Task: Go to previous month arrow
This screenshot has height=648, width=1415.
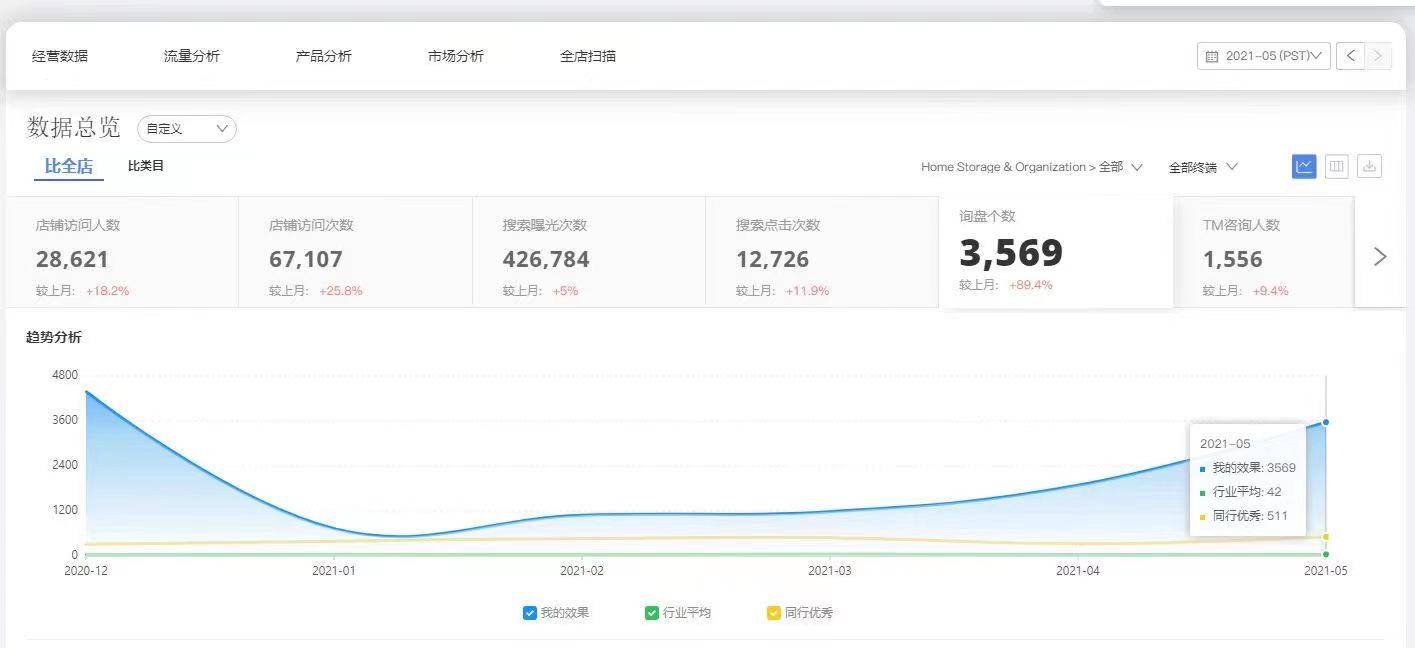Action: 1351,56
